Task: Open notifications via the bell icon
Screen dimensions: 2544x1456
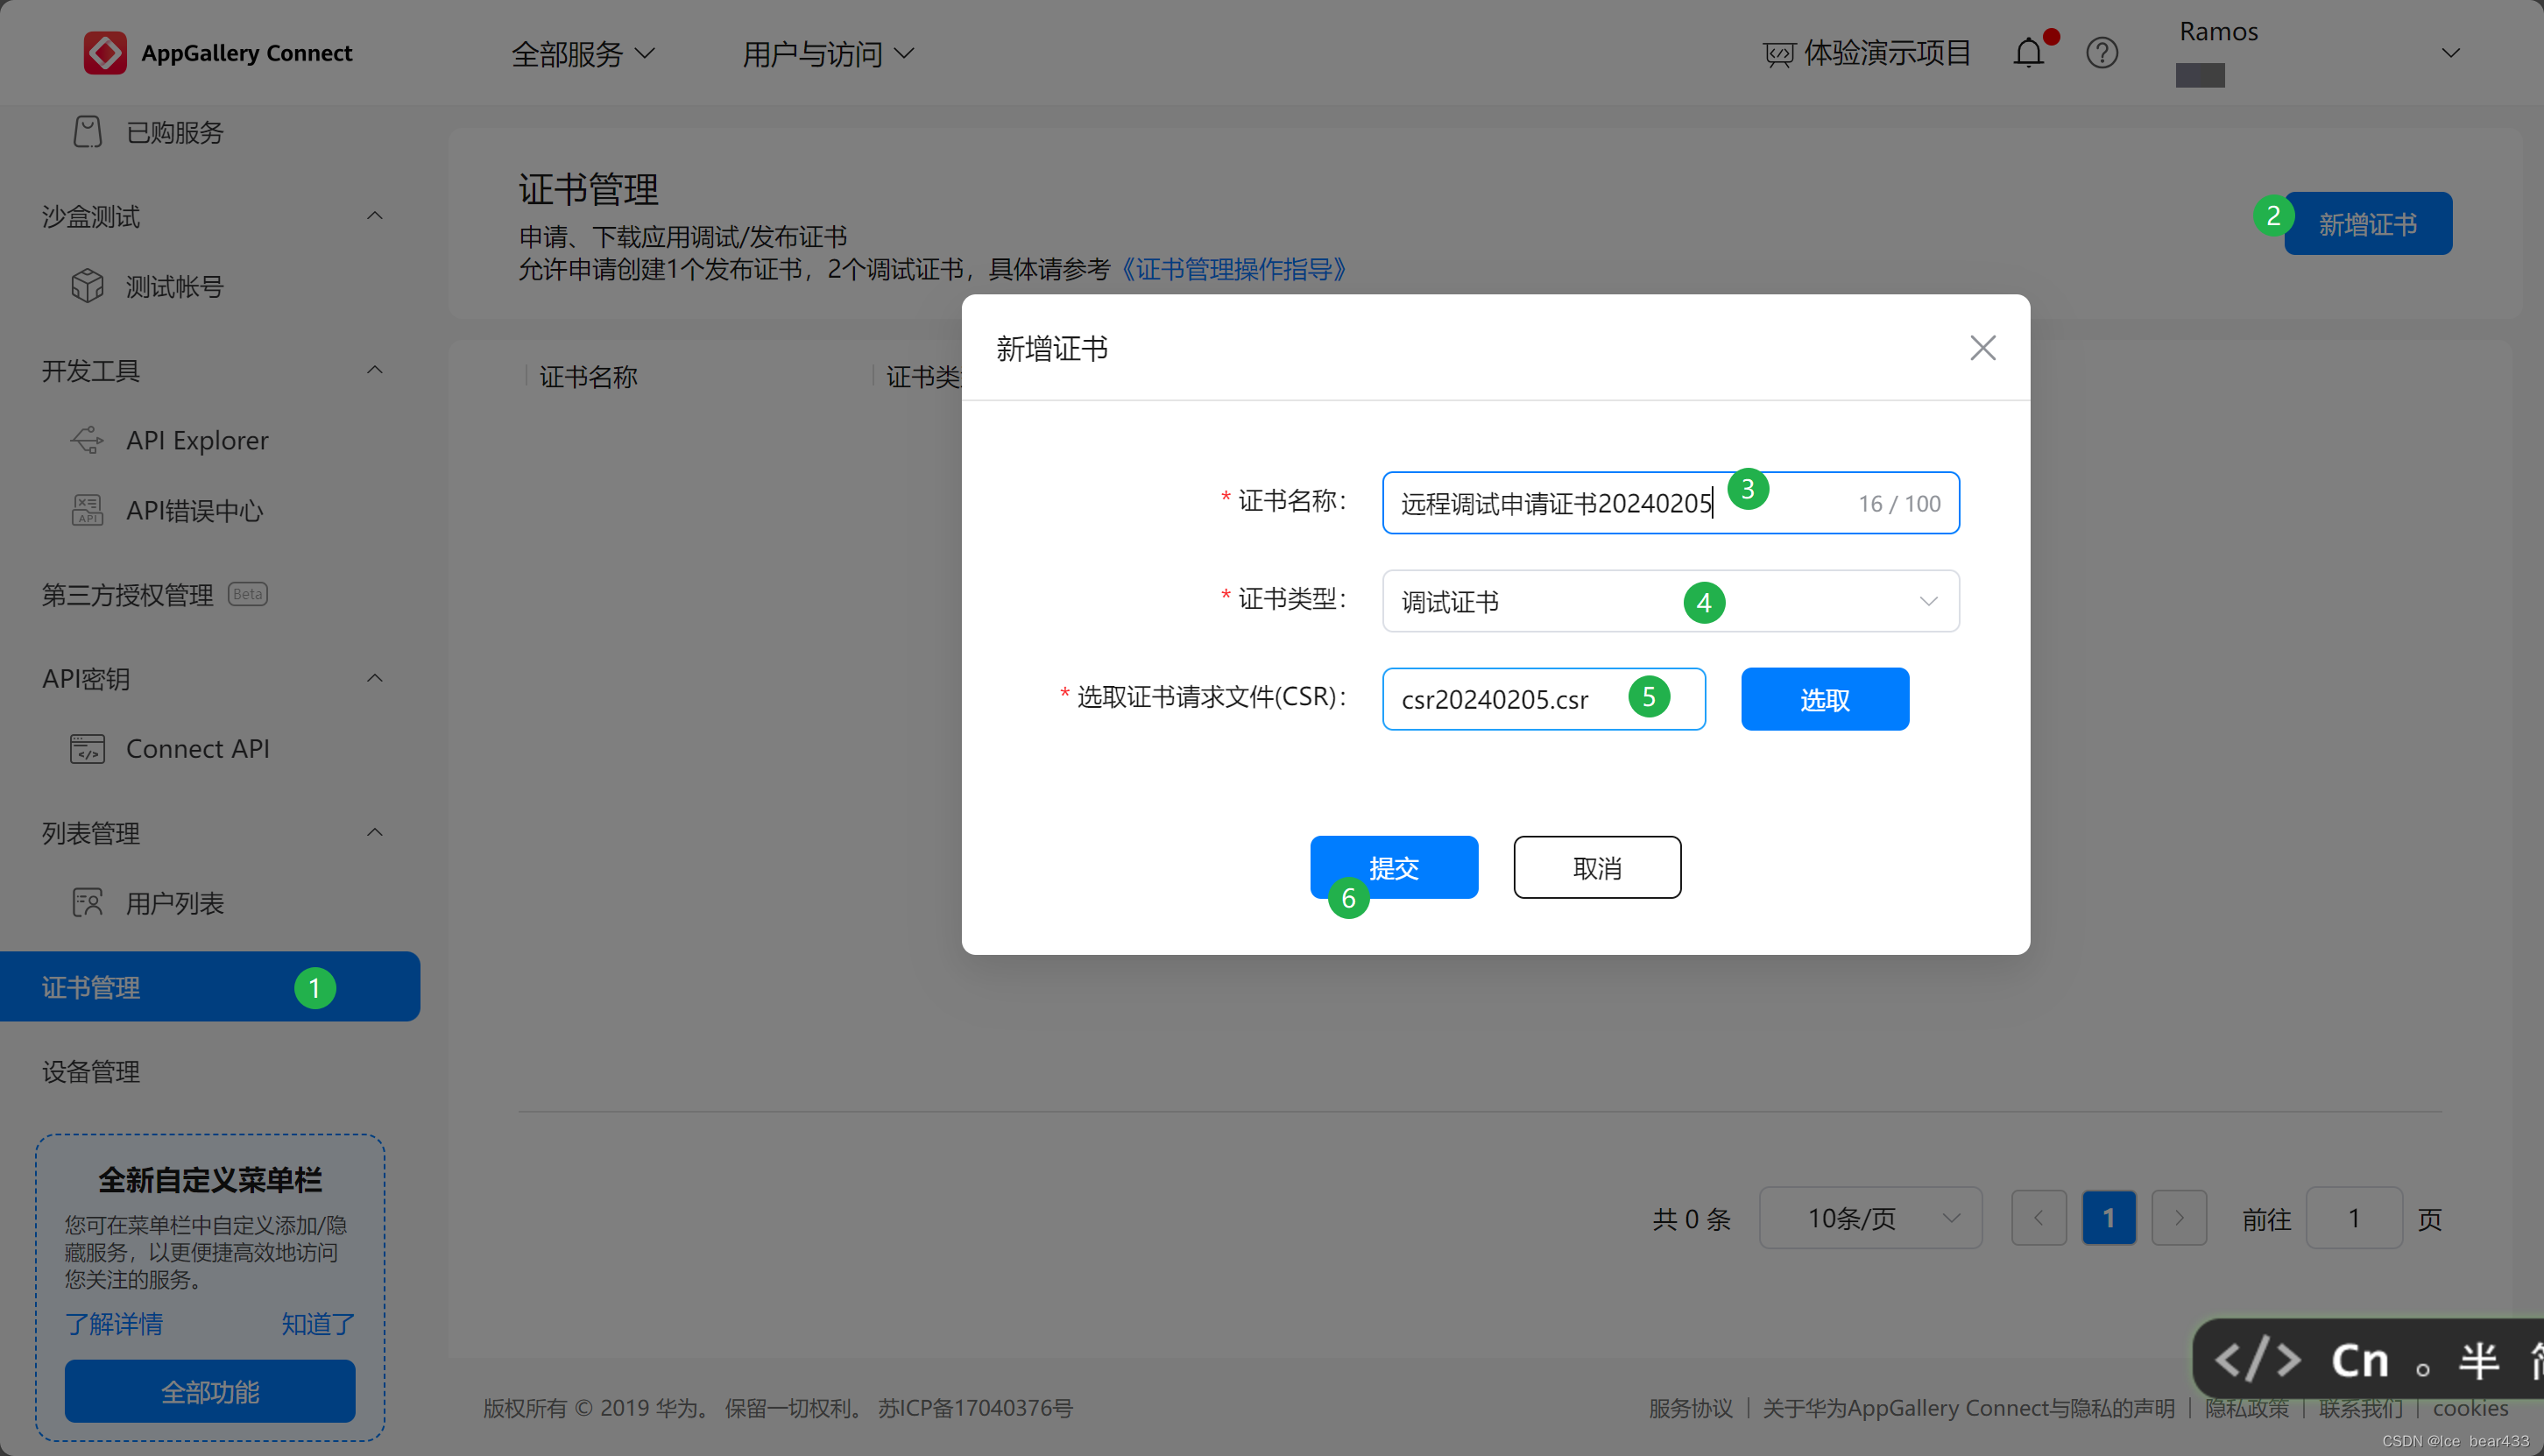Action: [2030, 52]
